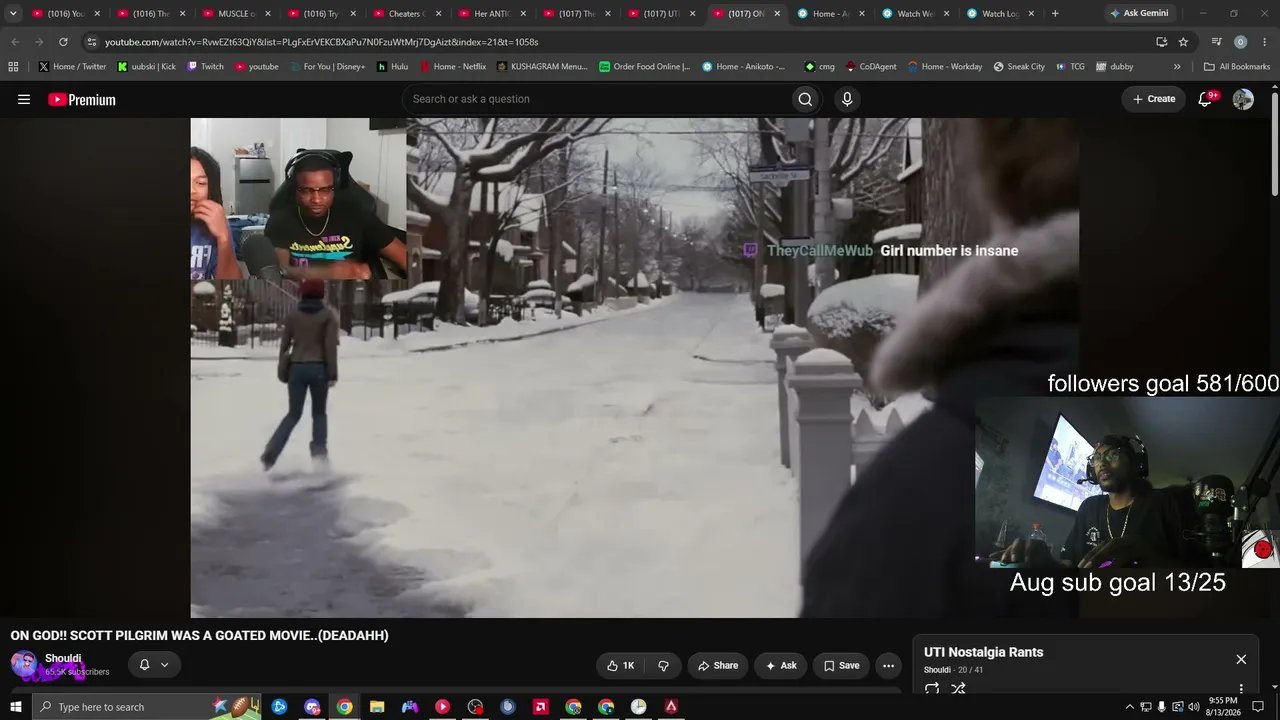The height and width of the screenshot is (720, 1280).
Task: Open Chrome media controls icon
Action: (x=1216, y=42)
